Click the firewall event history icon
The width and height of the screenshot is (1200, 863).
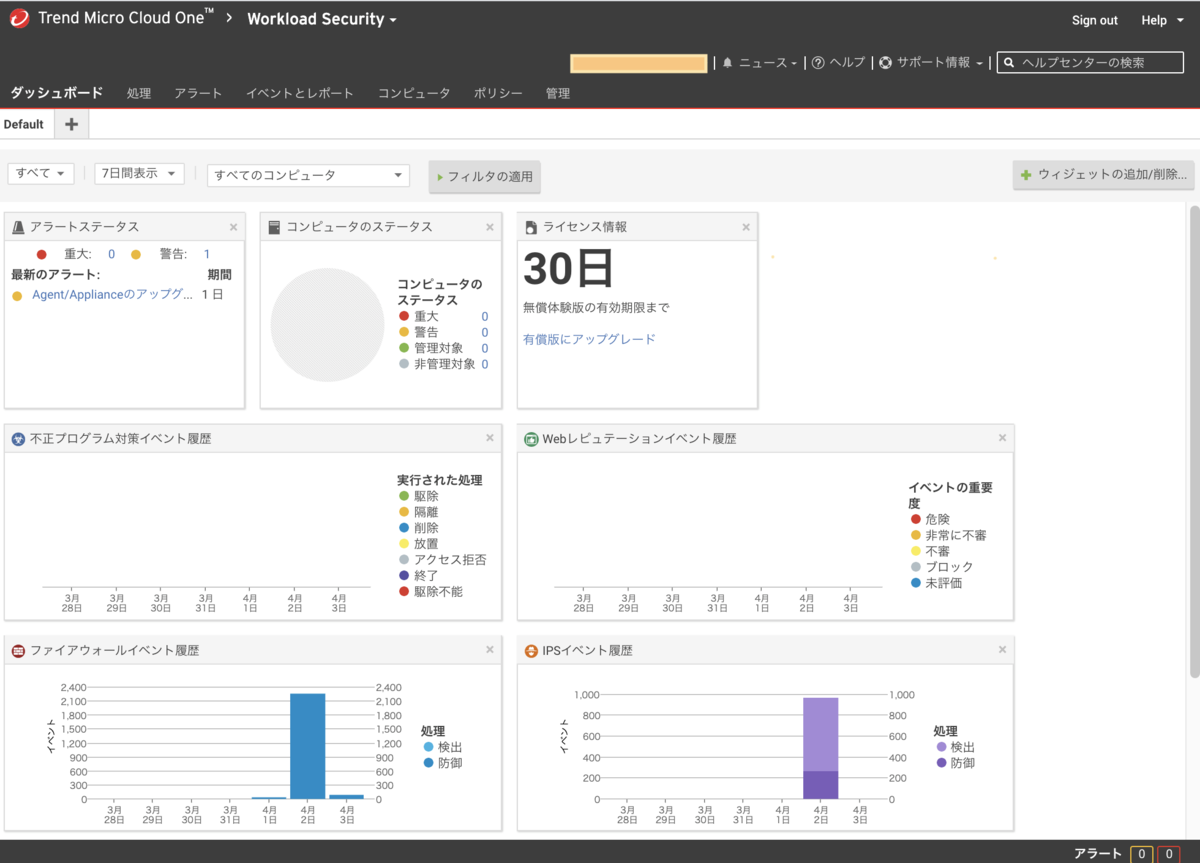tap(18, 651)
